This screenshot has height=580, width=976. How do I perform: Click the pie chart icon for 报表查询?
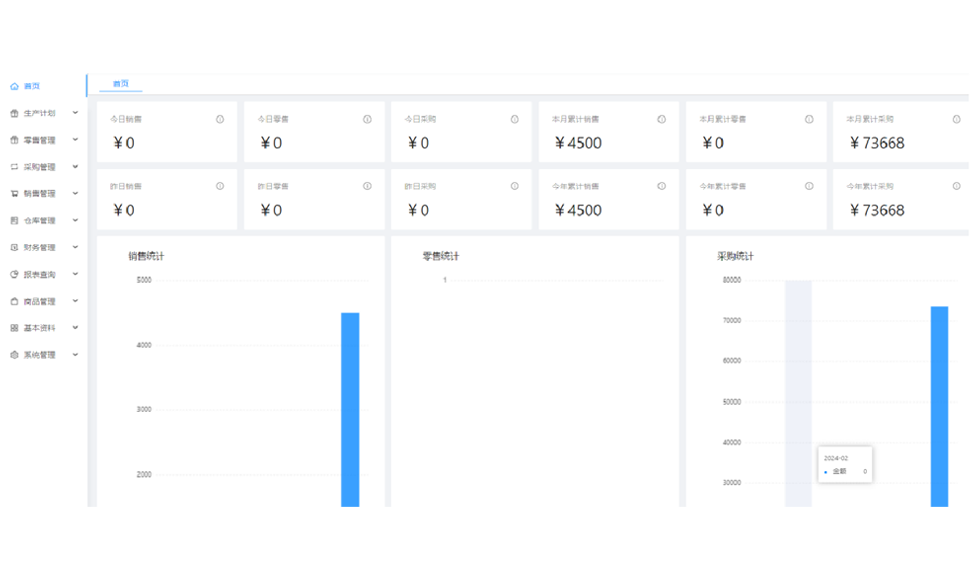14,274
